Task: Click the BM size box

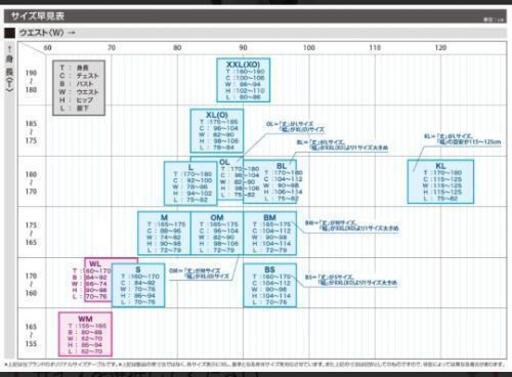Action: [x=270, y=233]
